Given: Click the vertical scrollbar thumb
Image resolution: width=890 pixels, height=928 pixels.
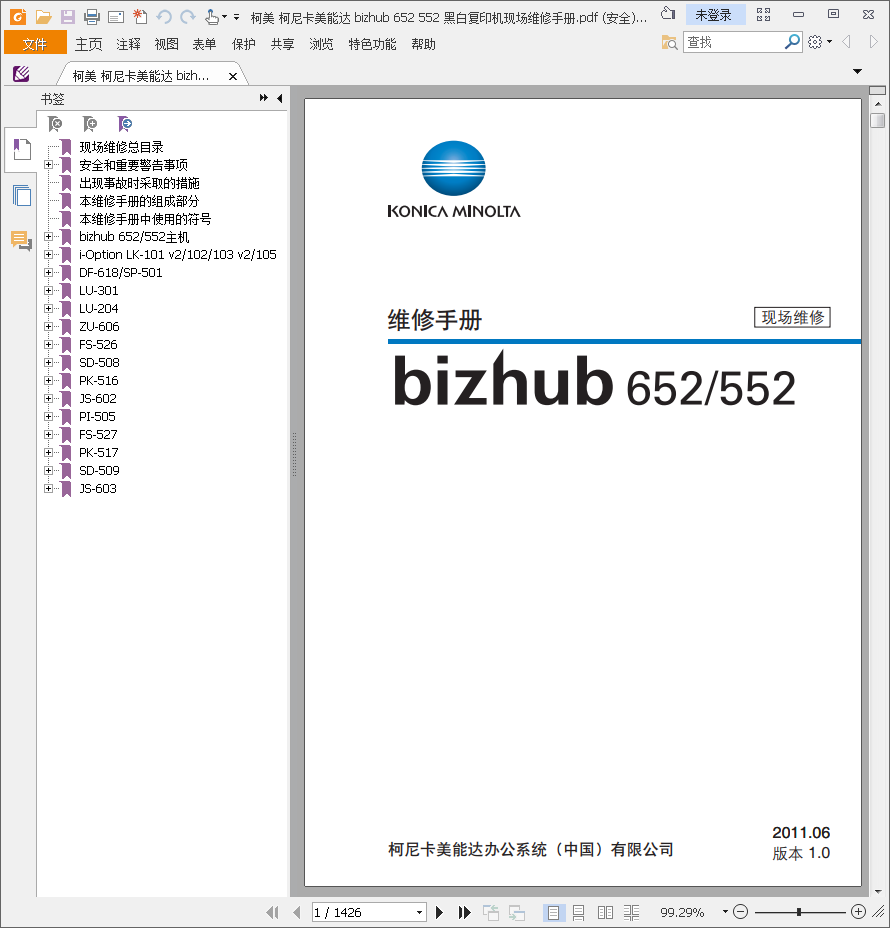Looking at the screenshot, I should coord(878,120).
